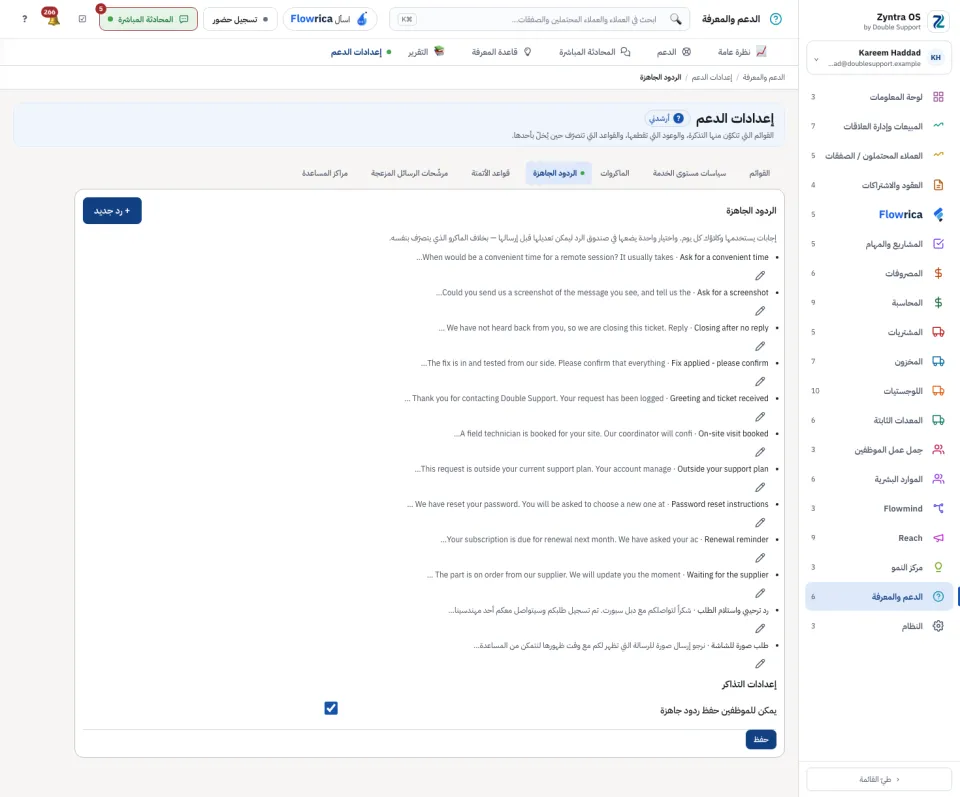This screenshot has height=797, width=960.
Task: Click the search magnifier icon
Action: pos(675,19)
